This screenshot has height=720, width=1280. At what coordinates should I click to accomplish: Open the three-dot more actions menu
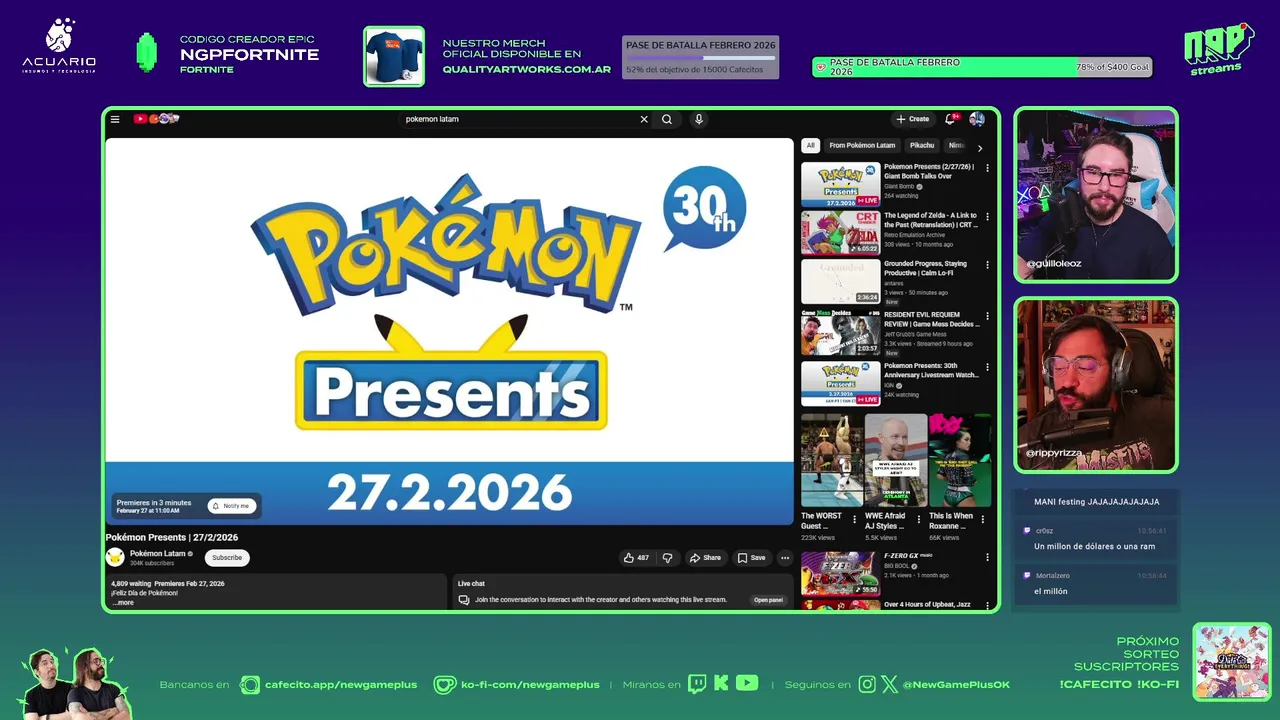(785, 558)
